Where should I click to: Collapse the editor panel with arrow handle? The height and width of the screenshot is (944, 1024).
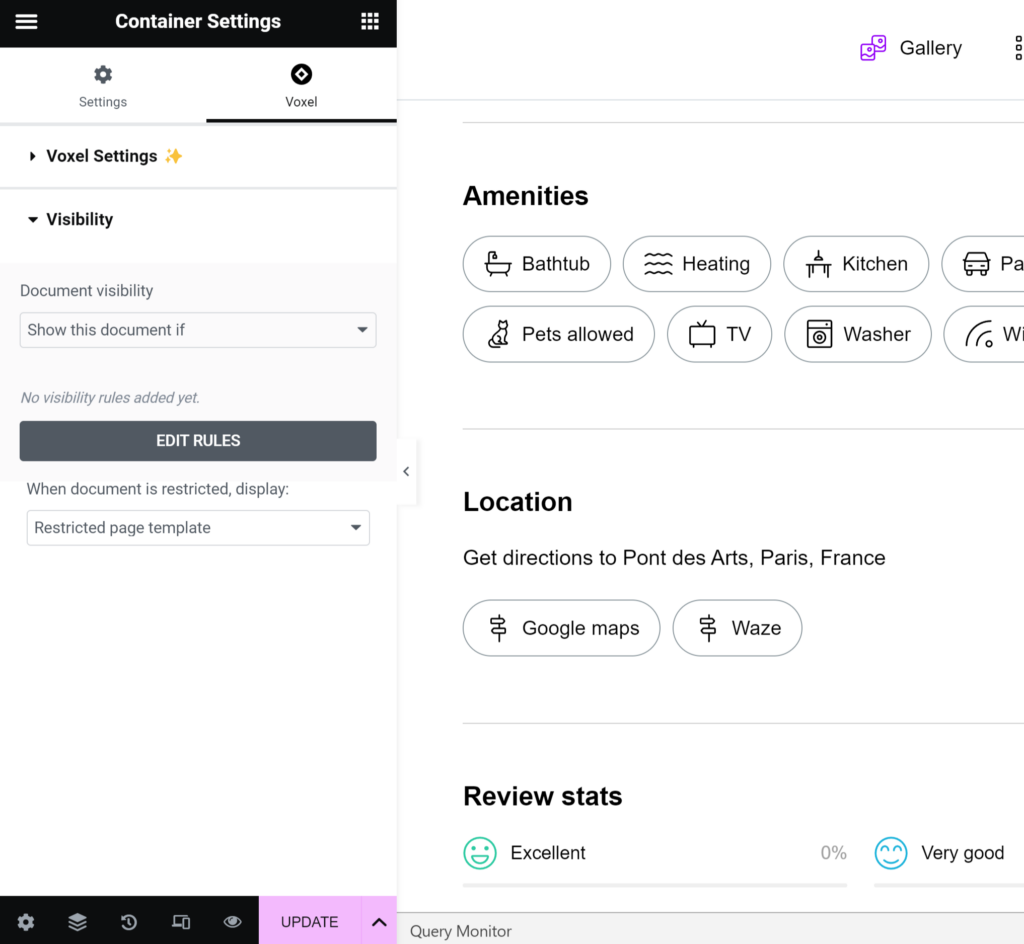(x=406, y=472)
